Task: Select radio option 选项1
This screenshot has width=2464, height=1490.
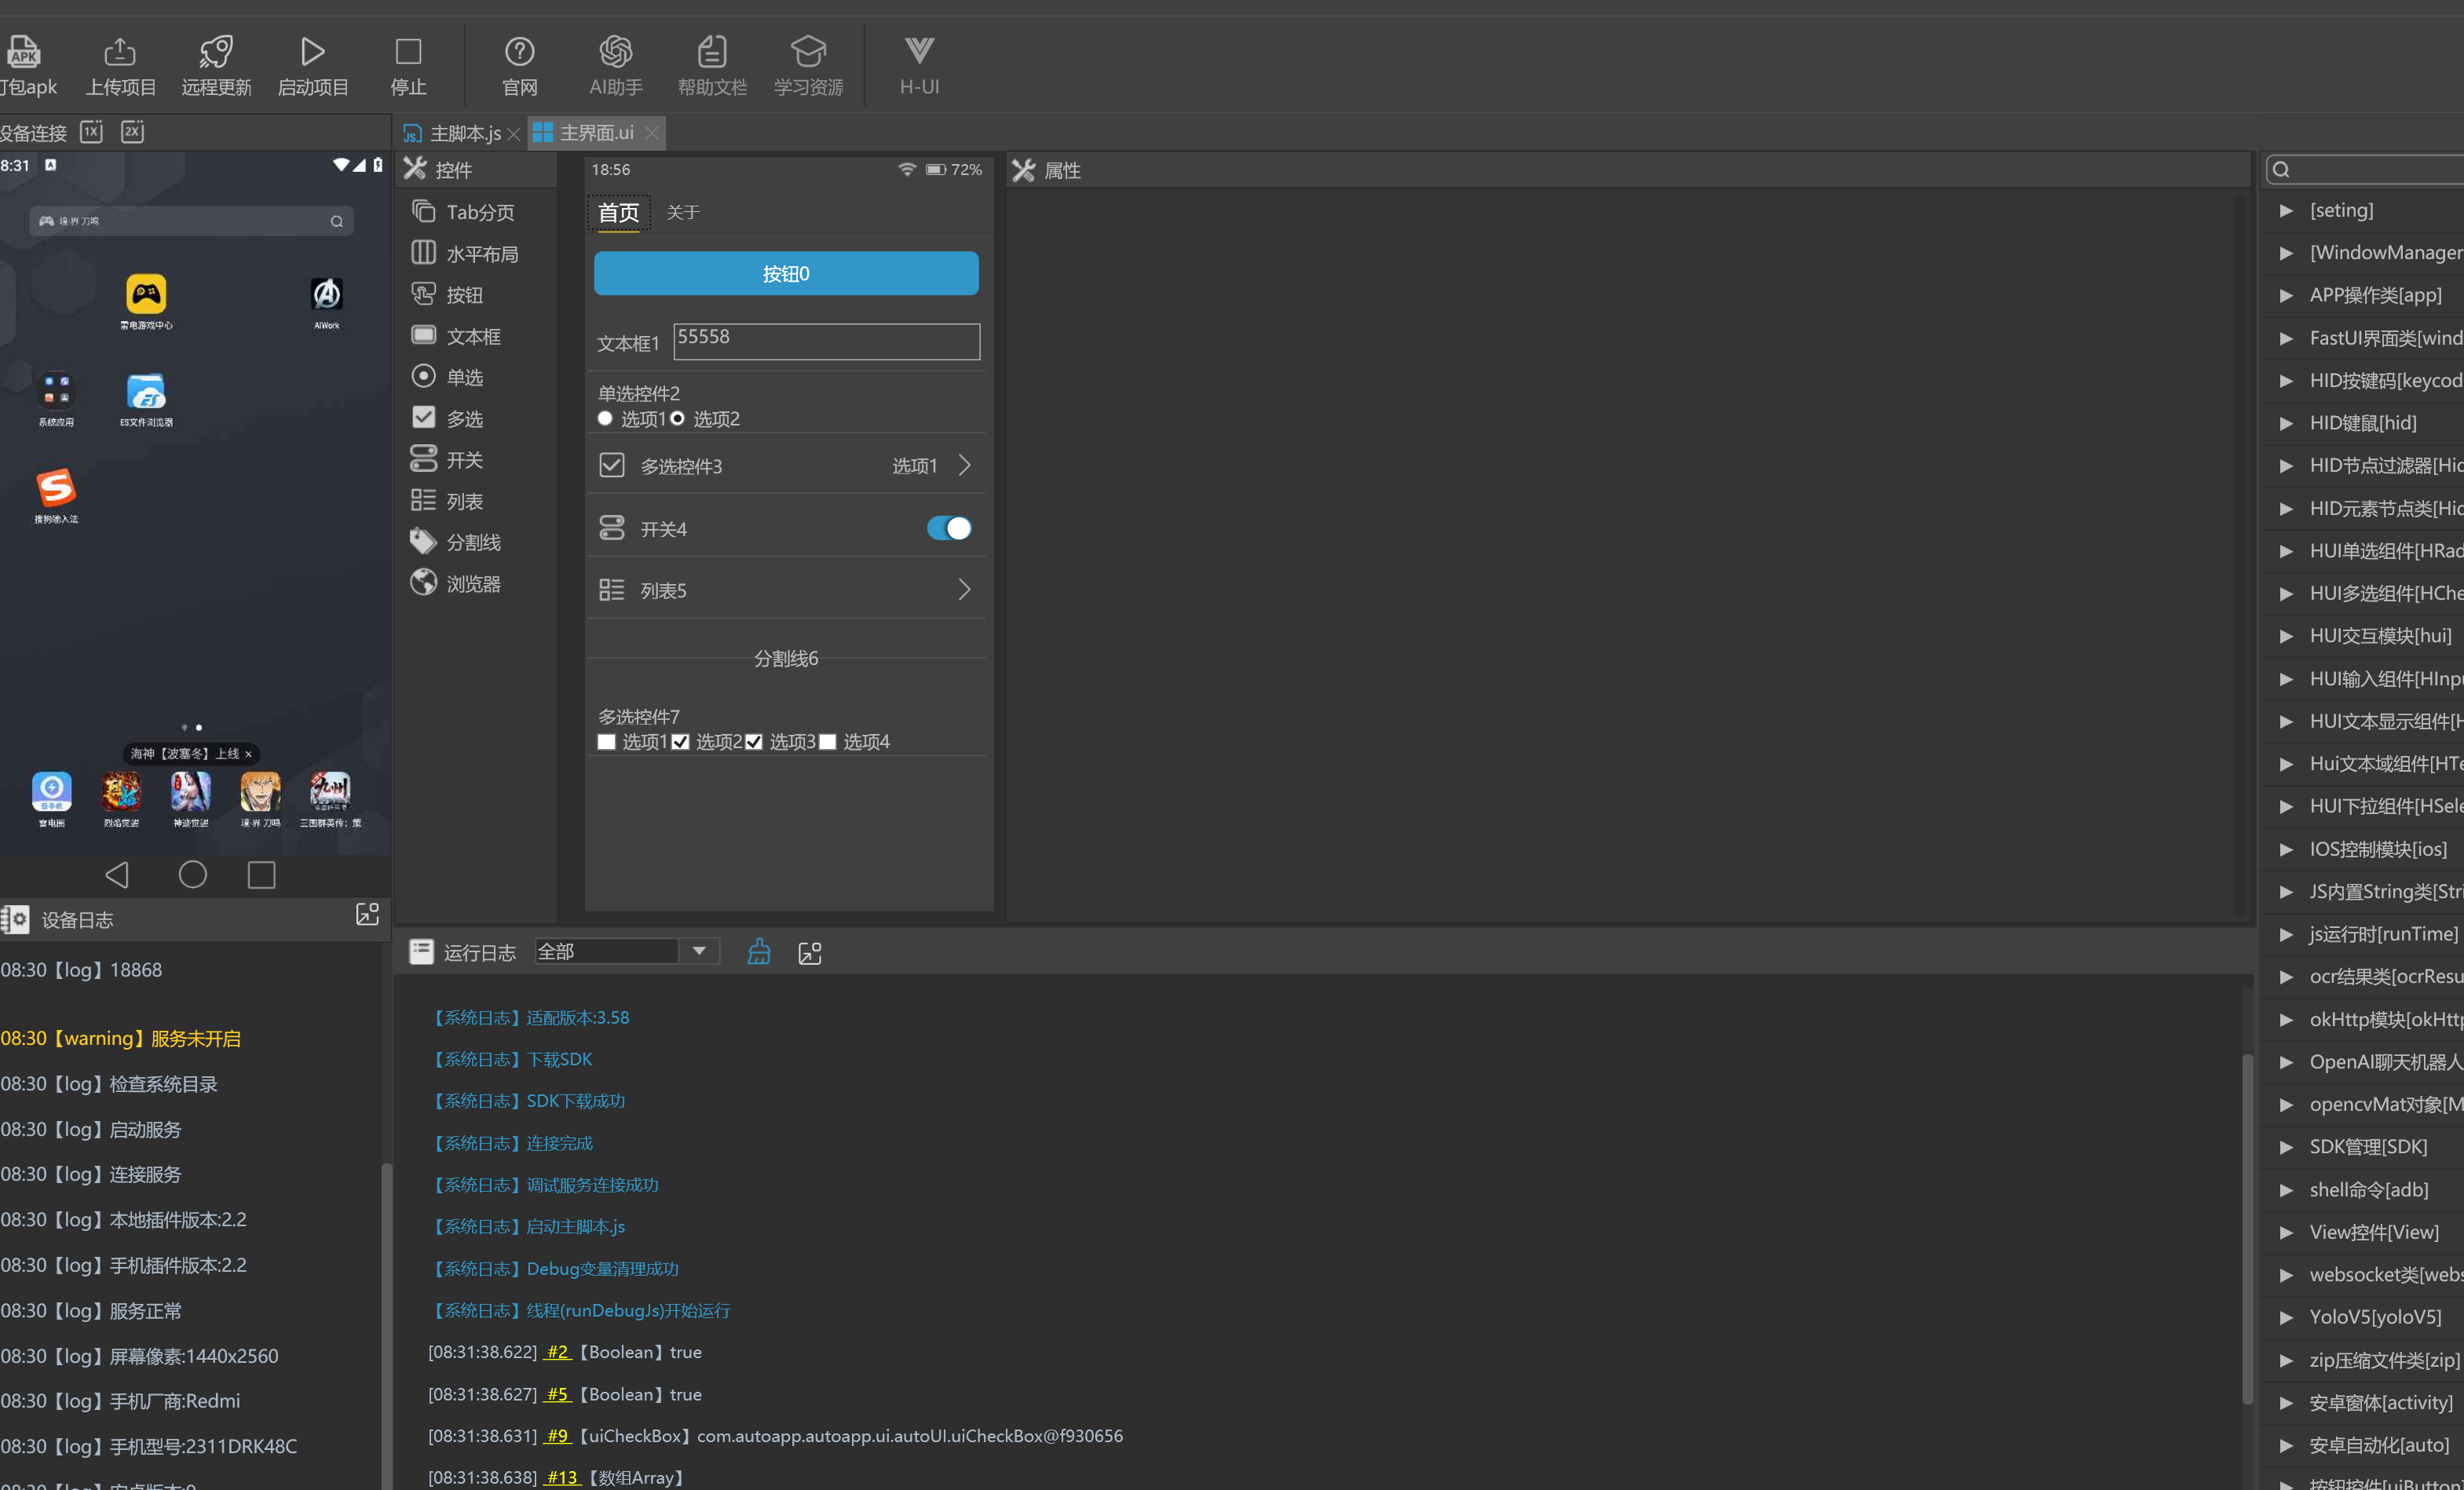Action: (x=605, y=418)
